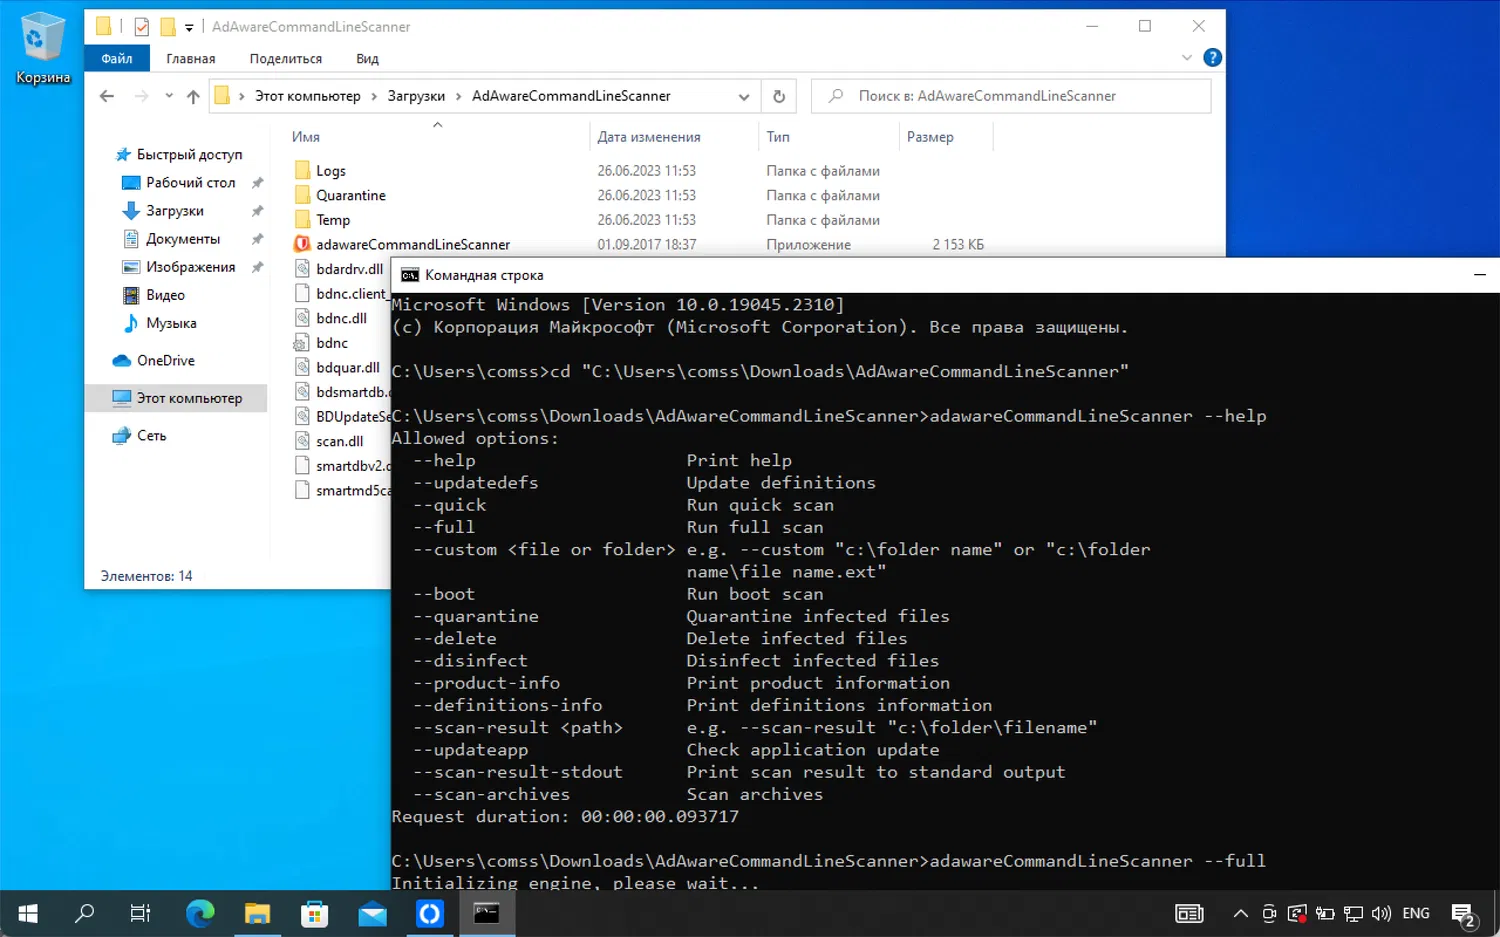1500x937 pixels.
Task: Select the bdquar.dll file
Action: click(347, 368)
